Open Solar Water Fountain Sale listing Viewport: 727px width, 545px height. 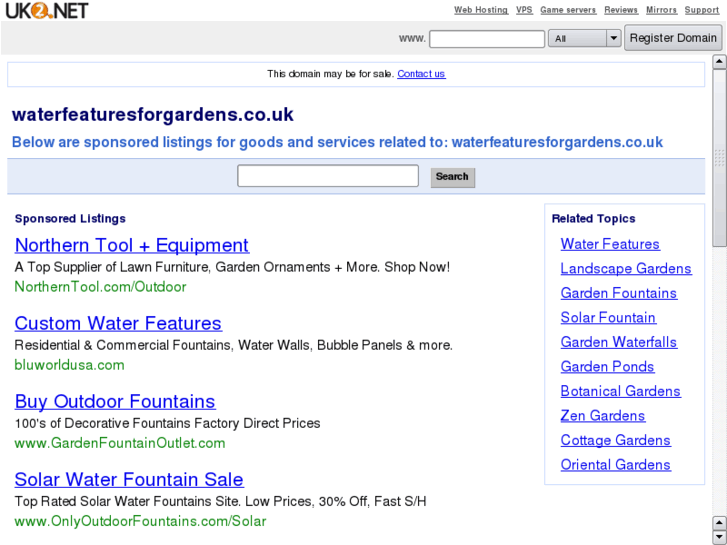click(129, 480)
